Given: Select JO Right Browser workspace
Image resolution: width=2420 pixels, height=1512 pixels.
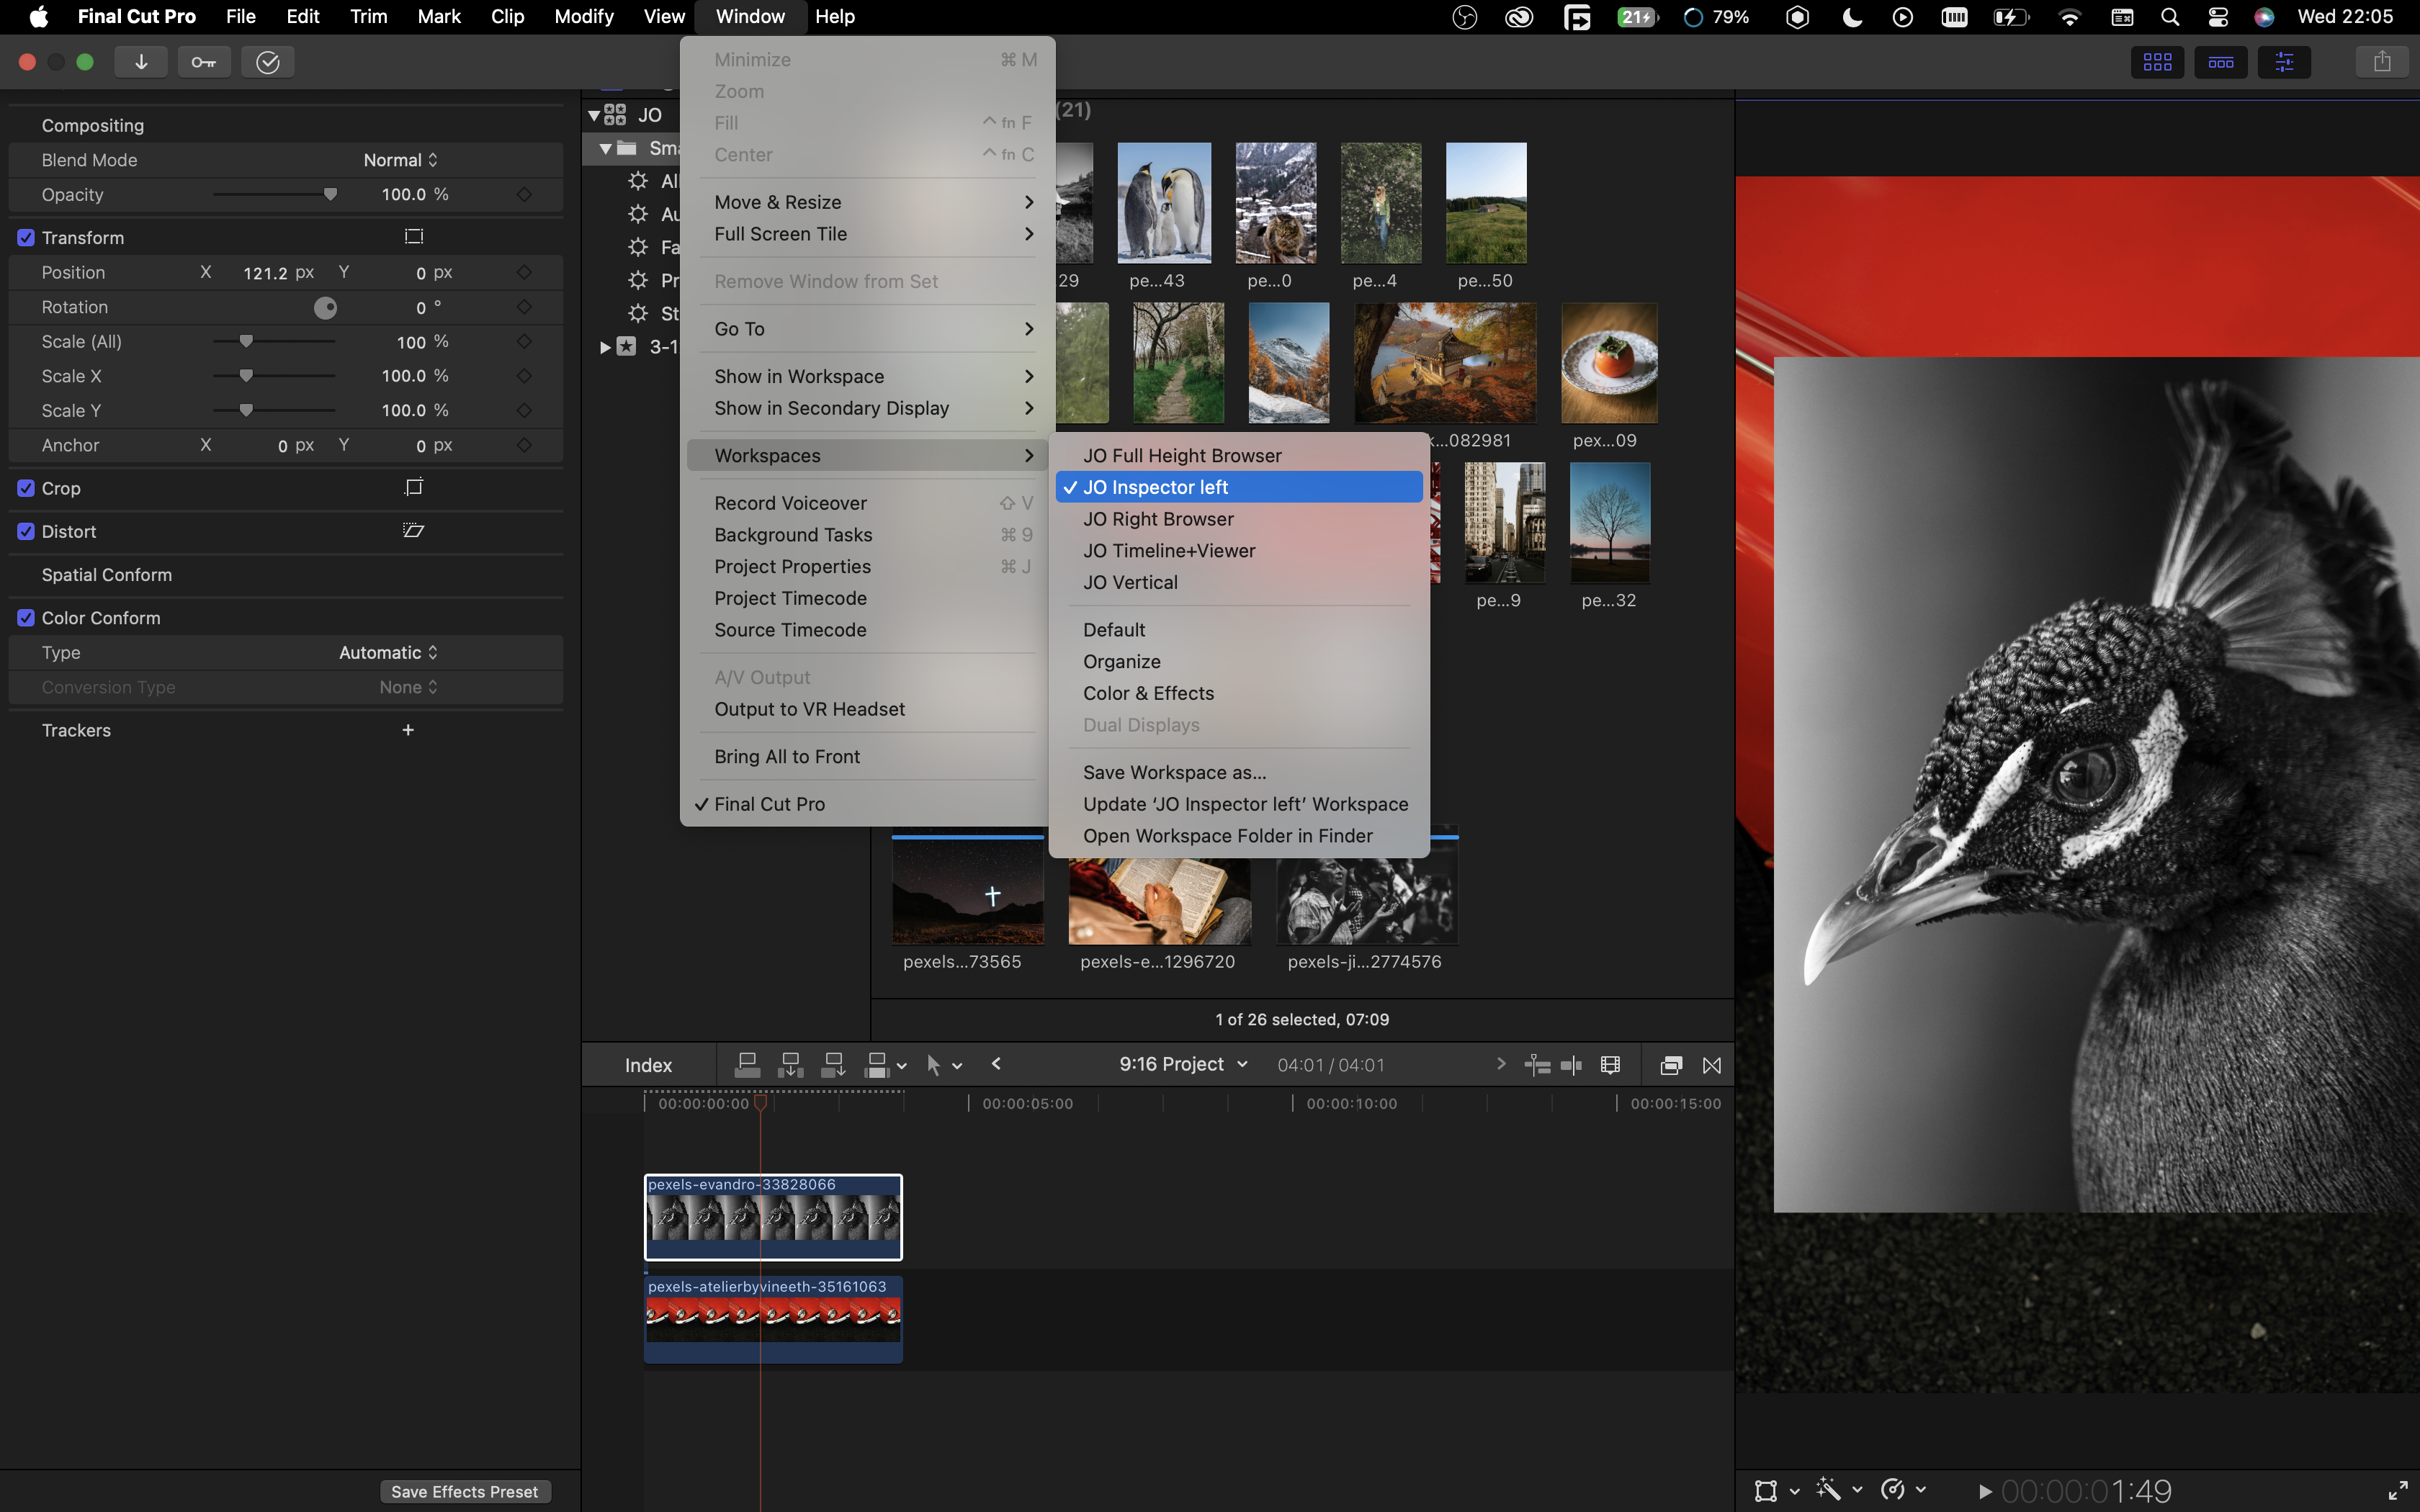Looking at the screenshot, I should (x=1158, y=519).
